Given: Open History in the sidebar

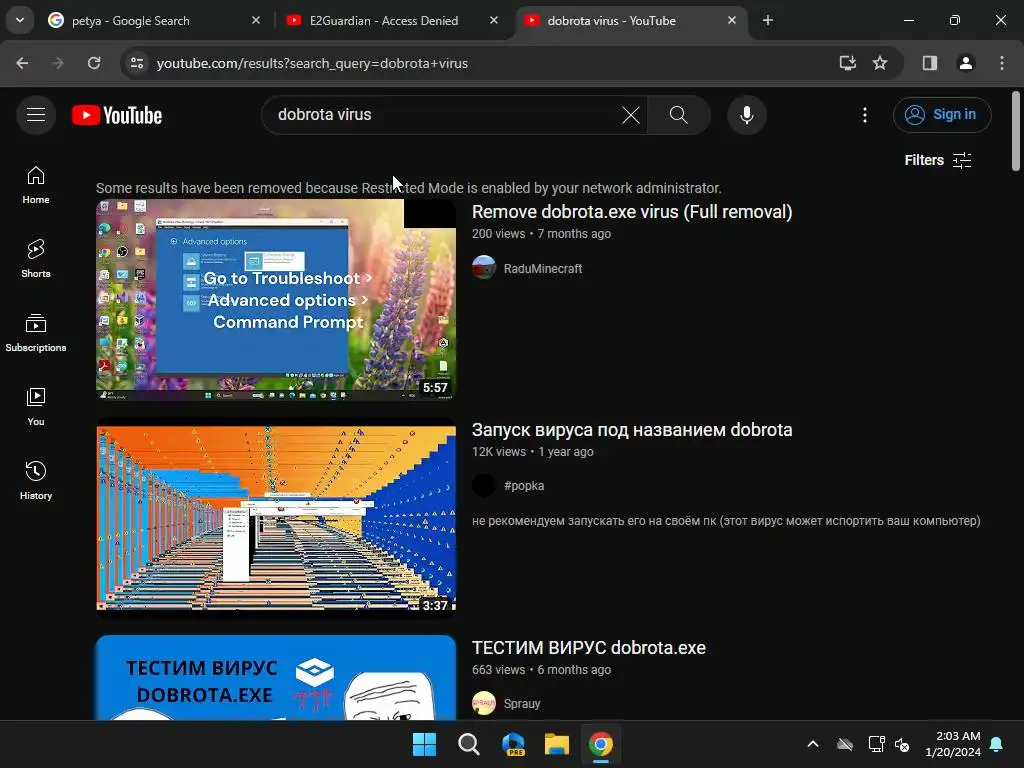Looking at the screenshot, I should tap(36, 480).
